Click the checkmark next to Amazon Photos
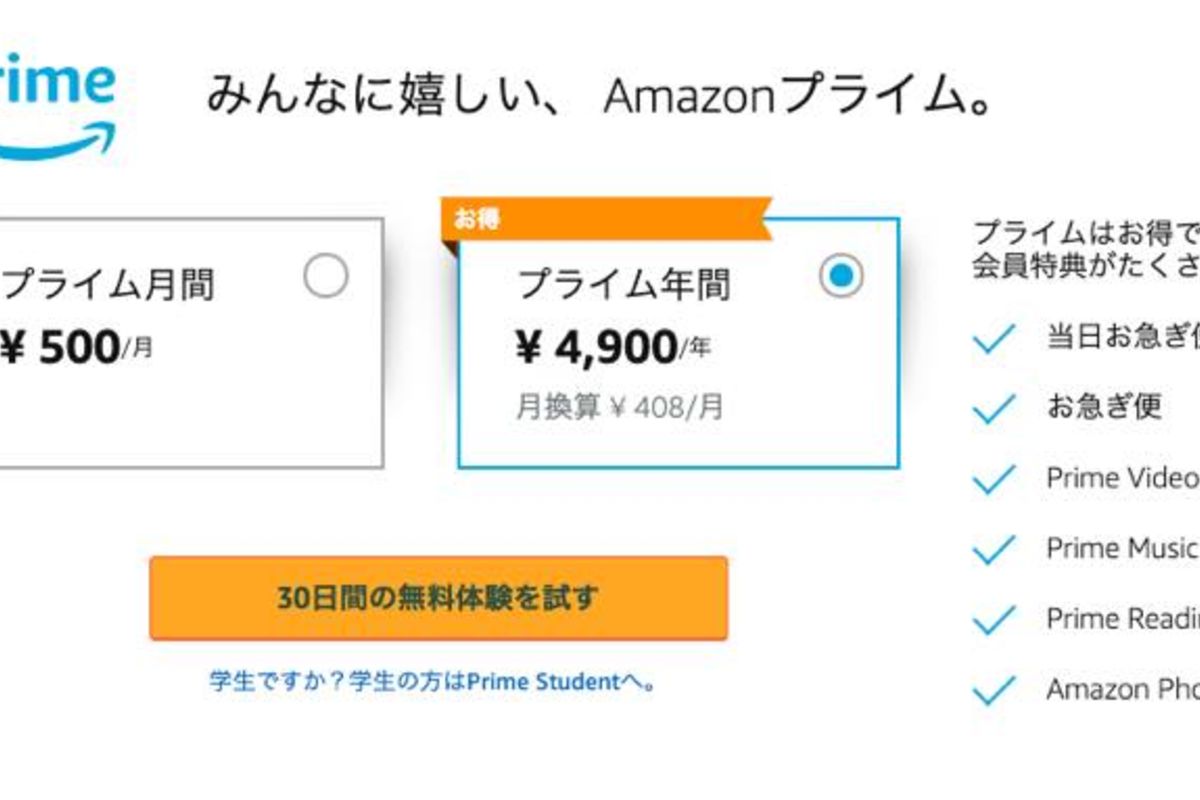1200x800 pixels. click(995, 688)
